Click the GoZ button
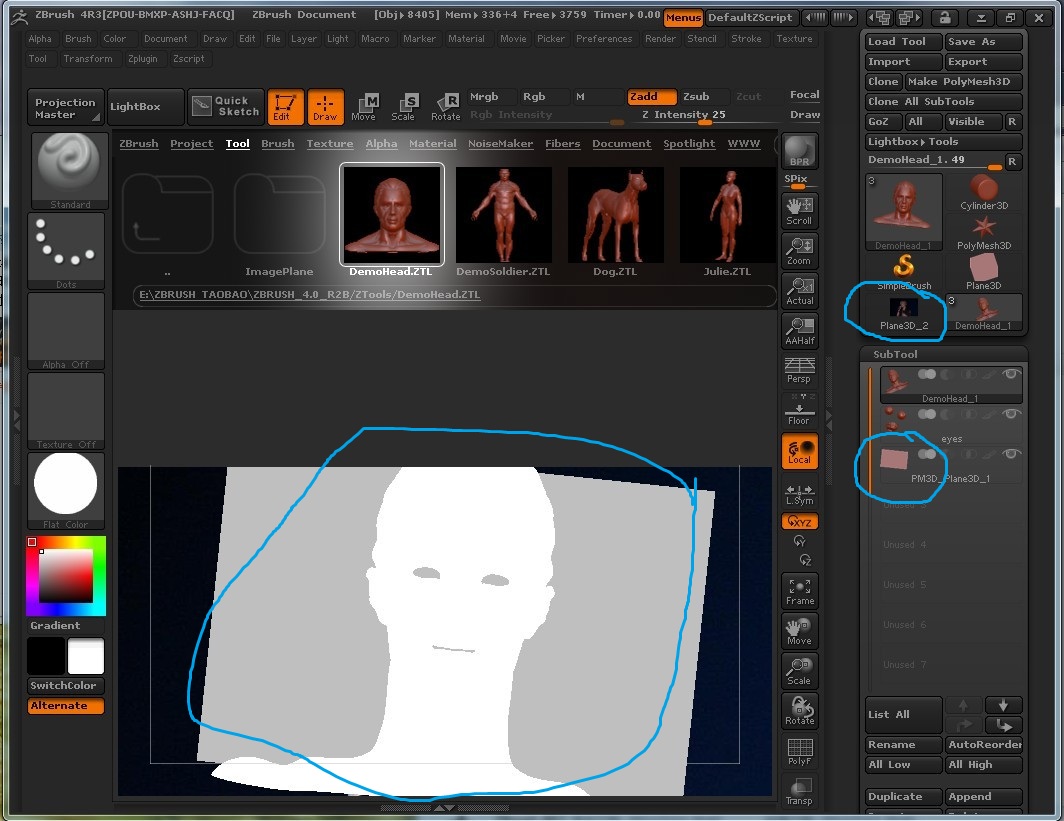This screenshot has height=821, width=1064. (x=884, y=121)
